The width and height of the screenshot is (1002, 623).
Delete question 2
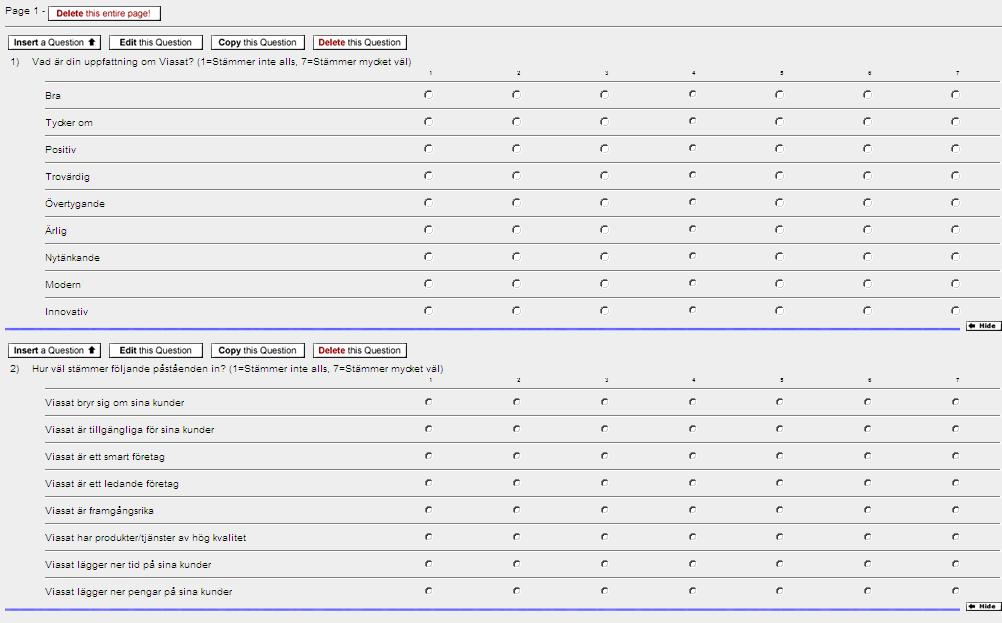pyautogui.click(x=360, y=351)
